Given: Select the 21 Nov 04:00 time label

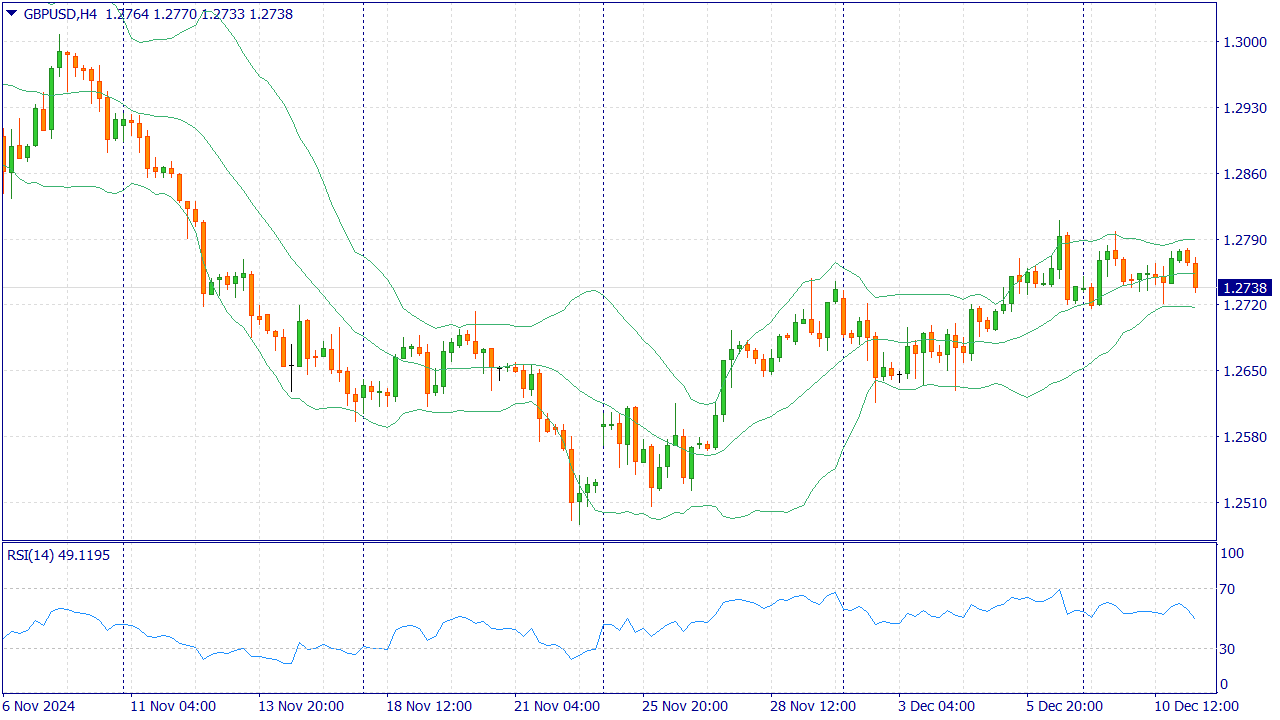Looking at the screenshot, I should tap(557, 706).
